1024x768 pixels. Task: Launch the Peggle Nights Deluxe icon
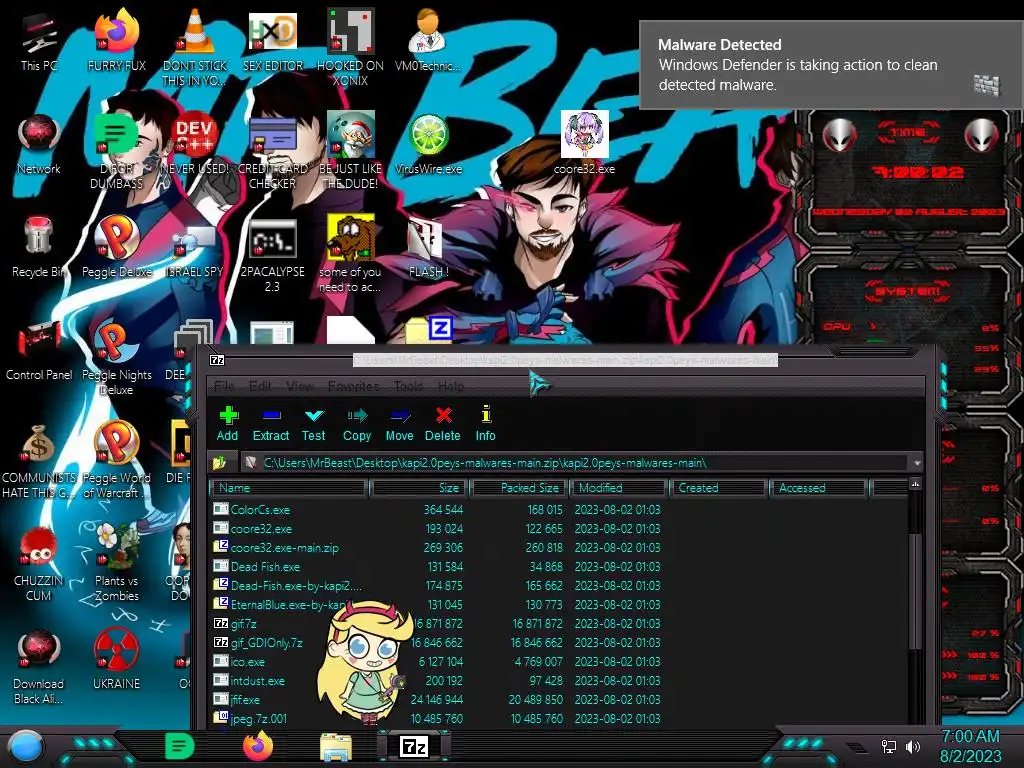click(116, 358)
